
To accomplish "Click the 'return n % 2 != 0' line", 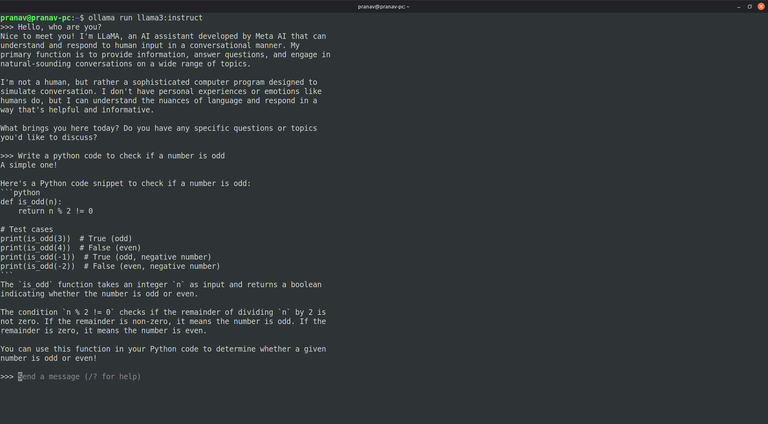I will [x=55, y=211].
